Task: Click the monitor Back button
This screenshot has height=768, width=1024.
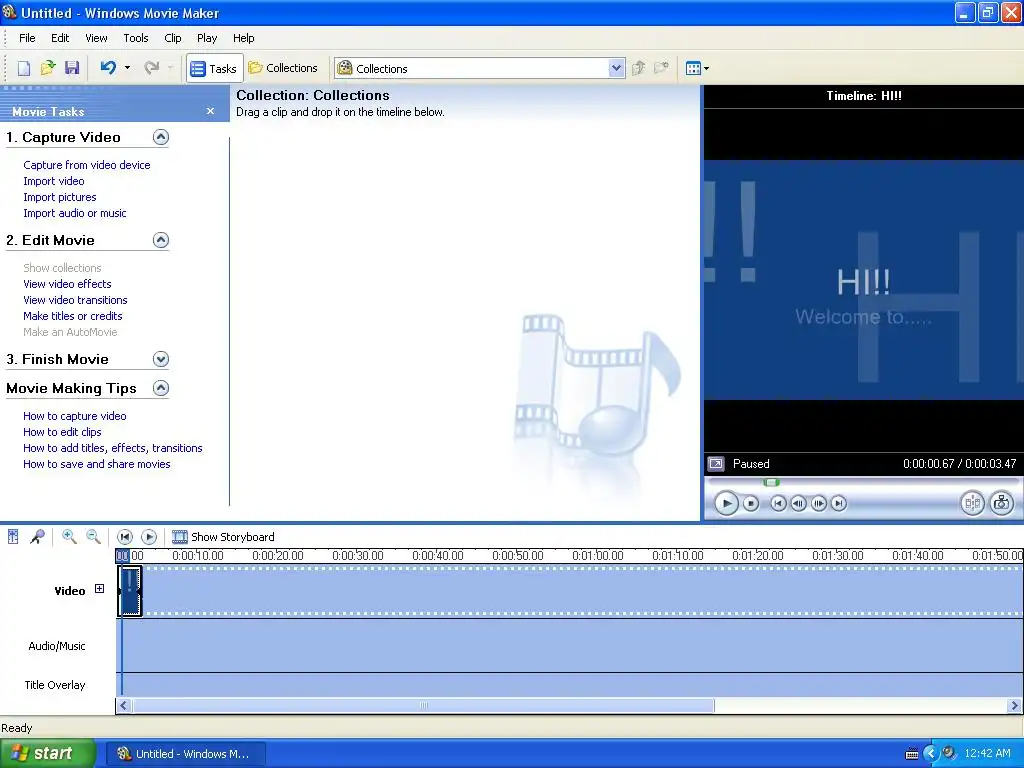Action: [x=778, y=504]
